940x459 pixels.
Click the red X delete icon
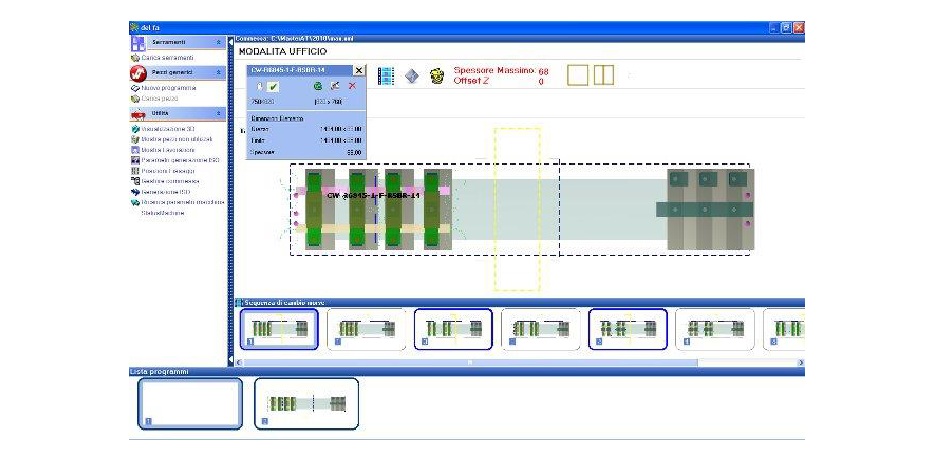[352, 87]
